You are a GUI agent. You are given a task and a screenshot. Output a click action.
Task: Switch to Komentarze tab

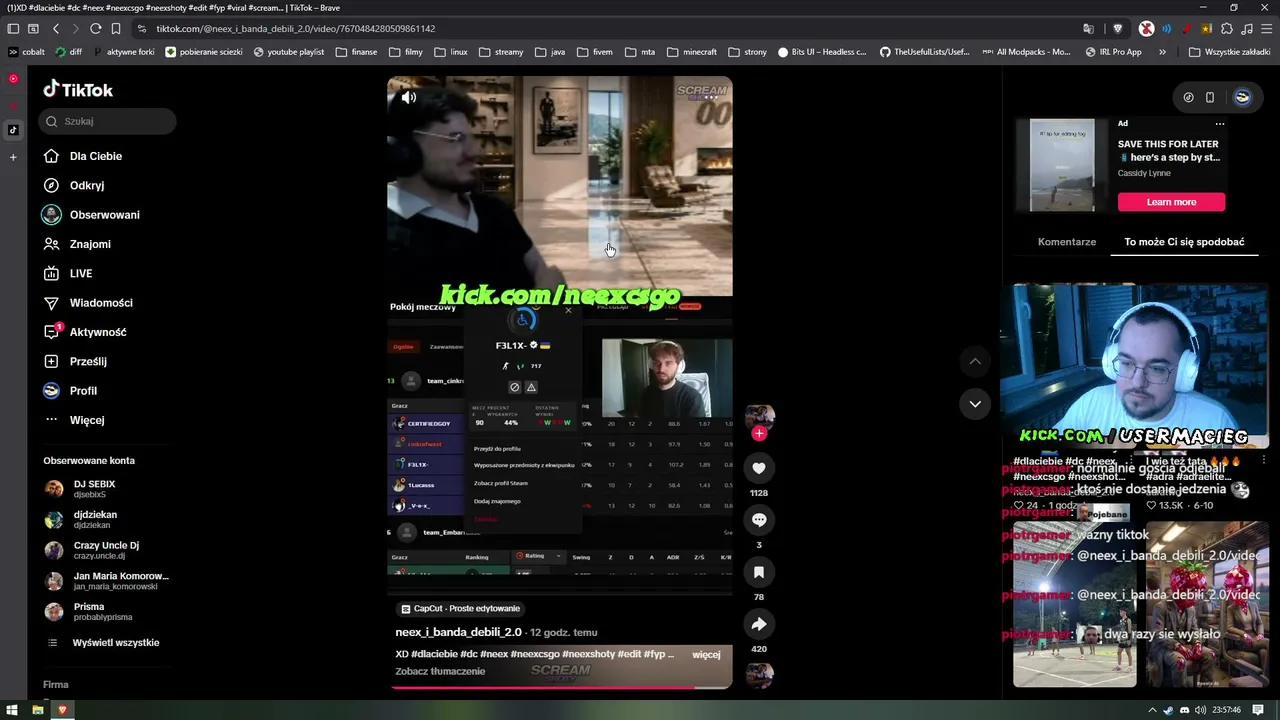pos(1067,242)
